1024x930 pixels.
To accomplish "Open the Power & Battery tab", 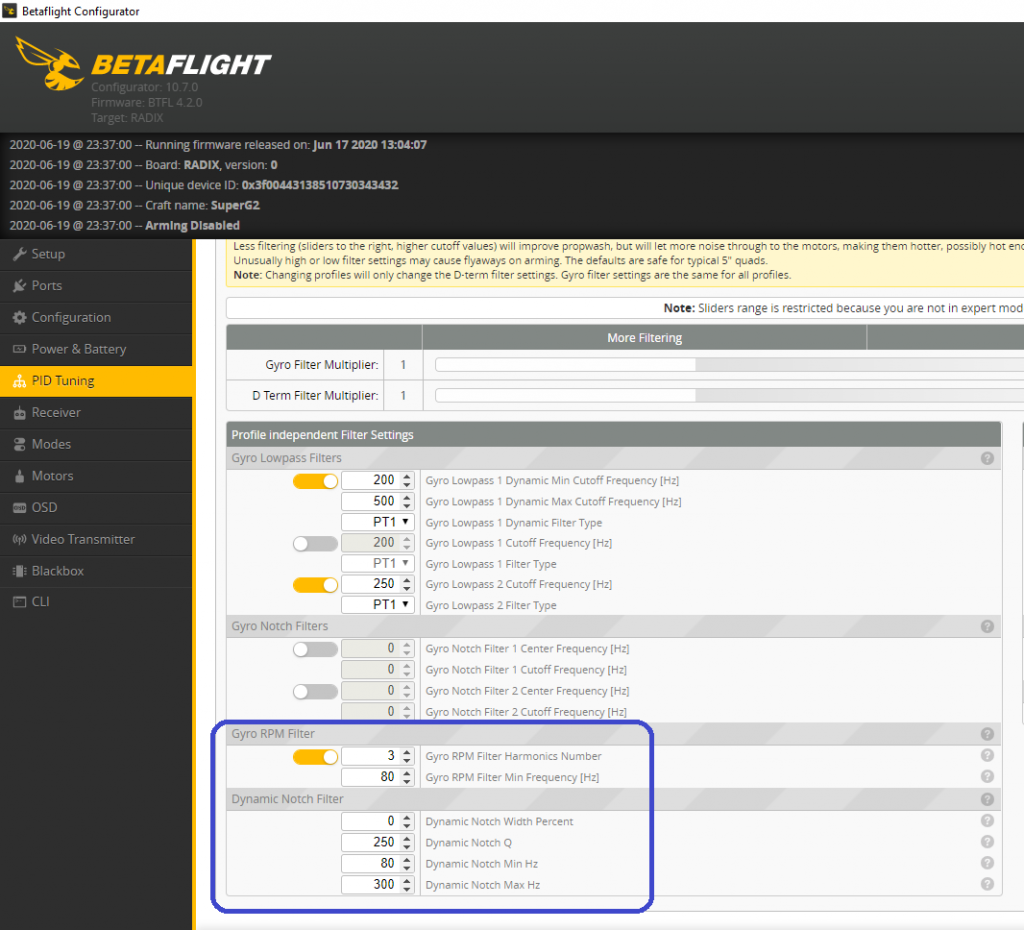I will click(x=97, y=349).
